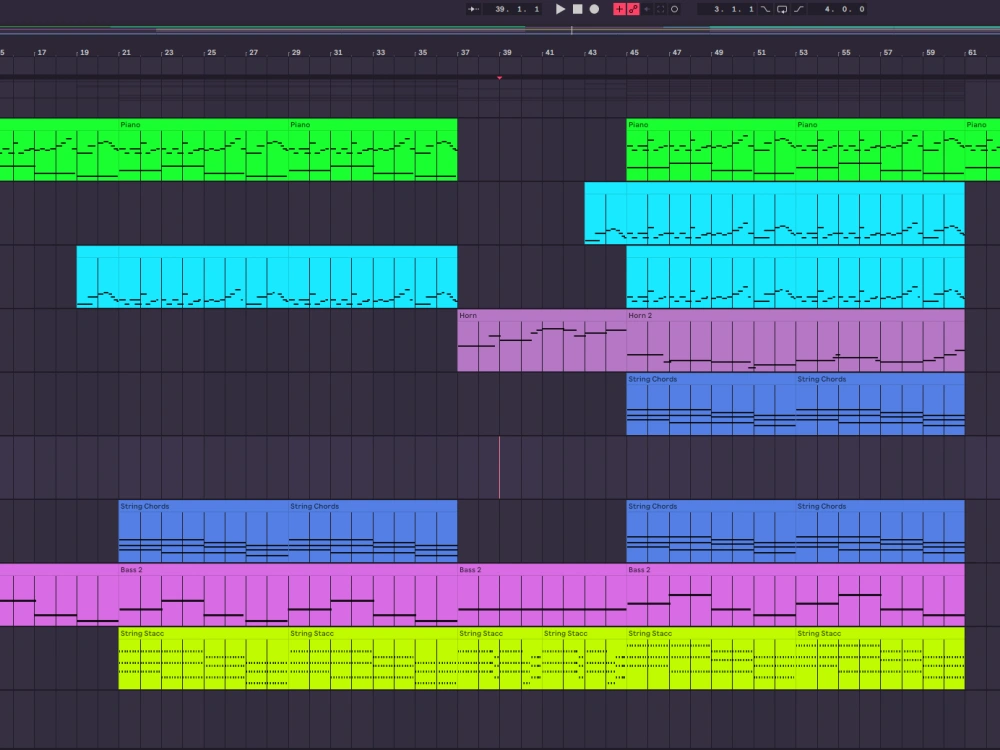
Task: Select String Chords clip starting at bar 21
Action: (x=203, y=531)
